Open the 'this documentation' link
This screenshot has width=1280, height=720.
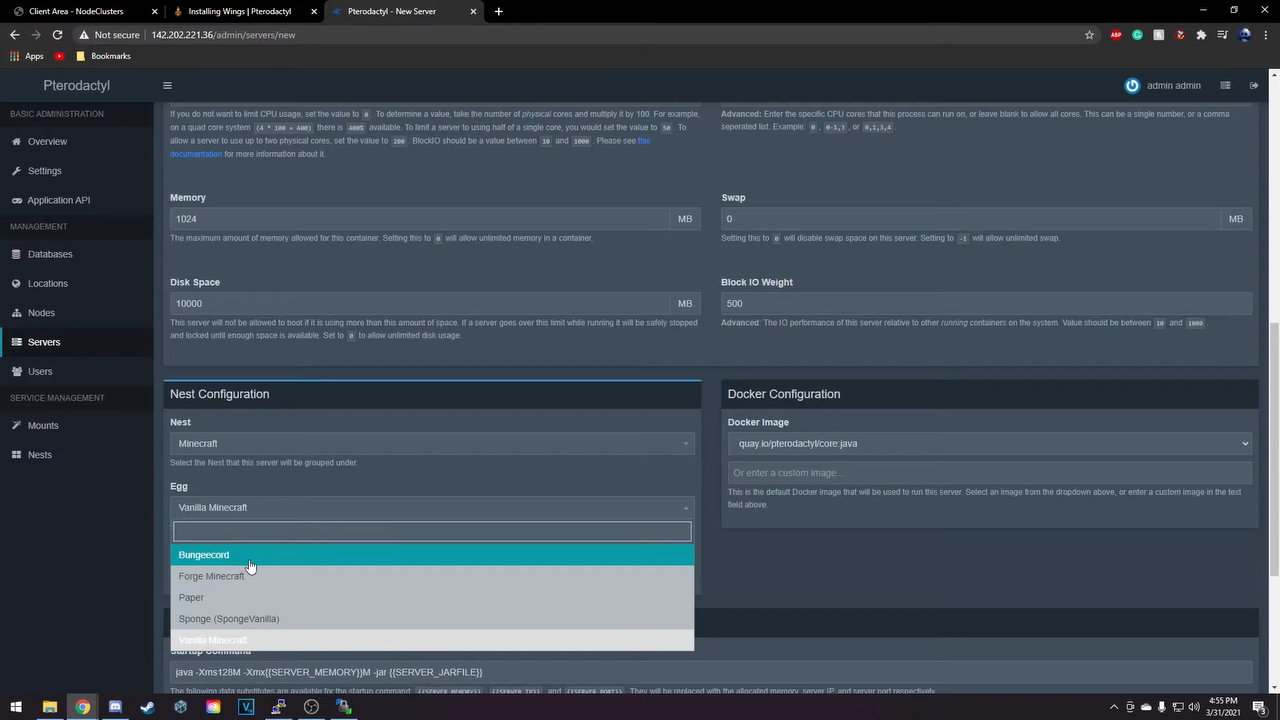click(410, 147)
